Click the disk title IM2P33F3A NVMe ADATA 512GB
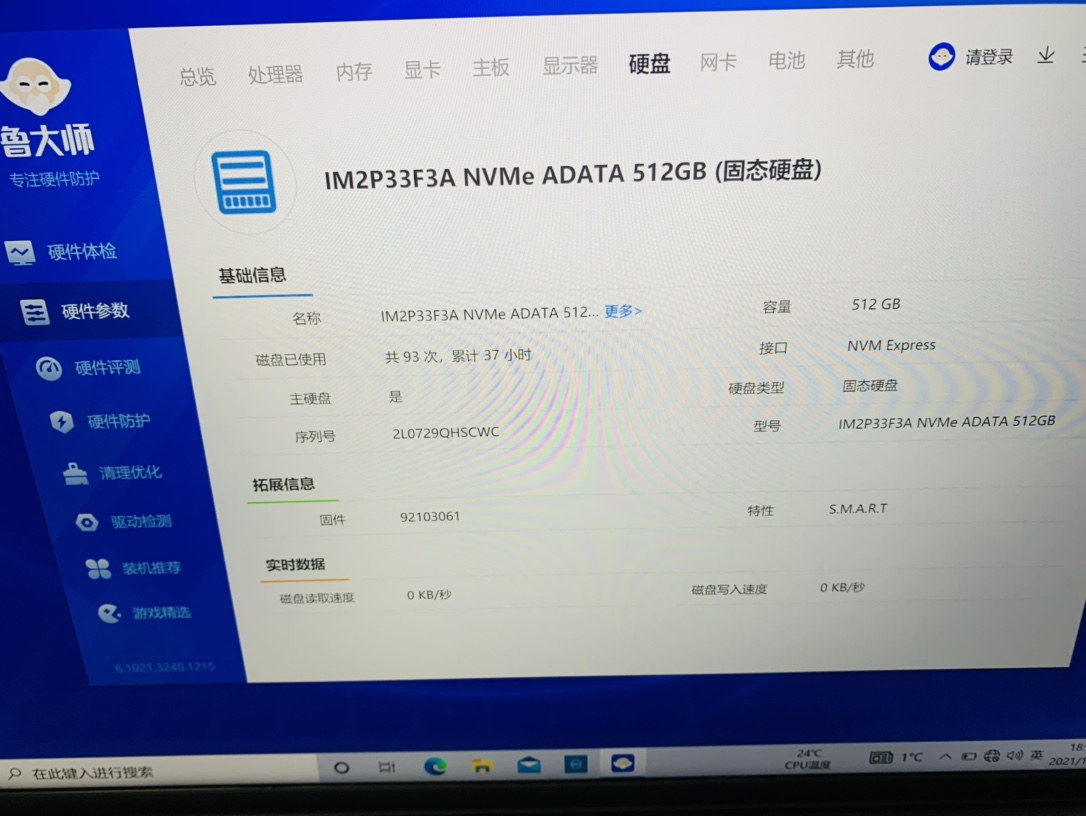The height and width of the screenshot is (816, 1086). pos(572,173)
